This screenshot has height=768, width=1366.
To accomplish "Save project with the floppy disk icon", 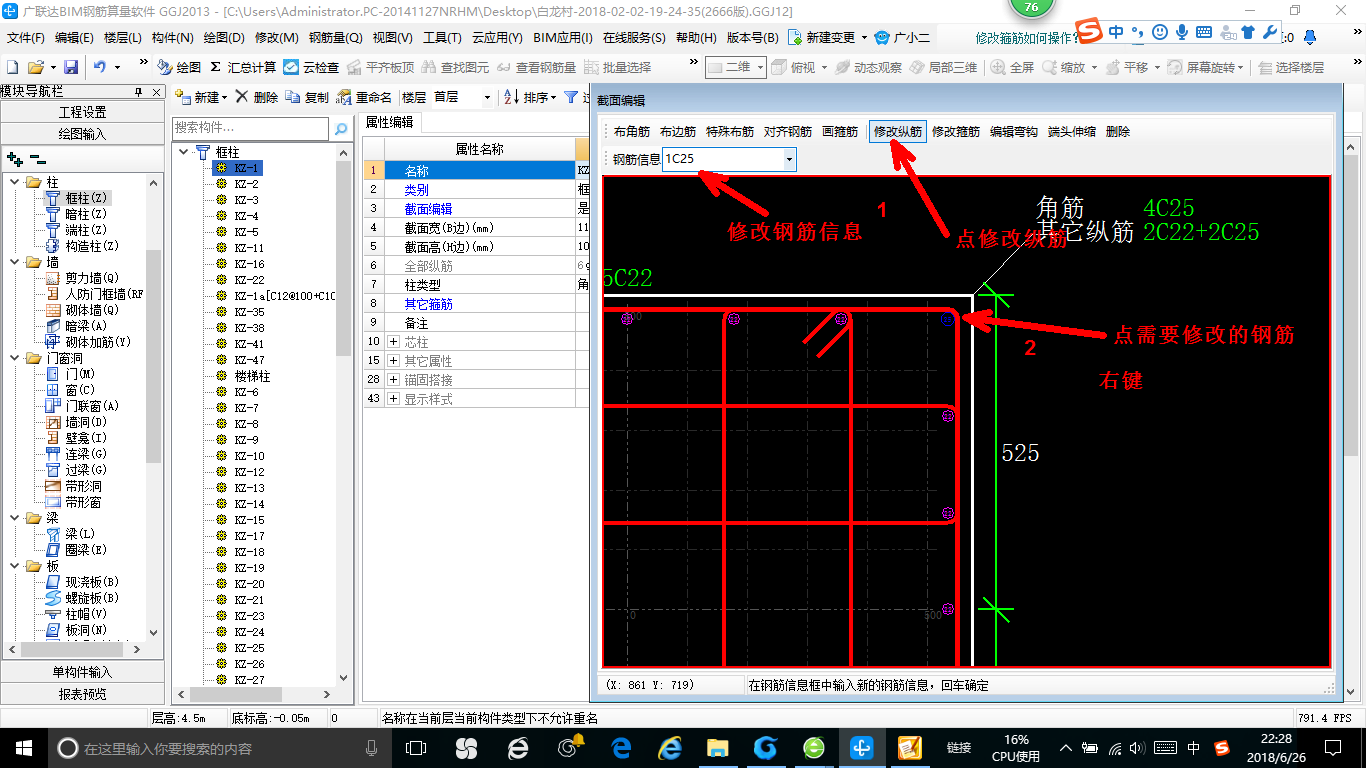I will pyautogui.click(x=71, y=67).
